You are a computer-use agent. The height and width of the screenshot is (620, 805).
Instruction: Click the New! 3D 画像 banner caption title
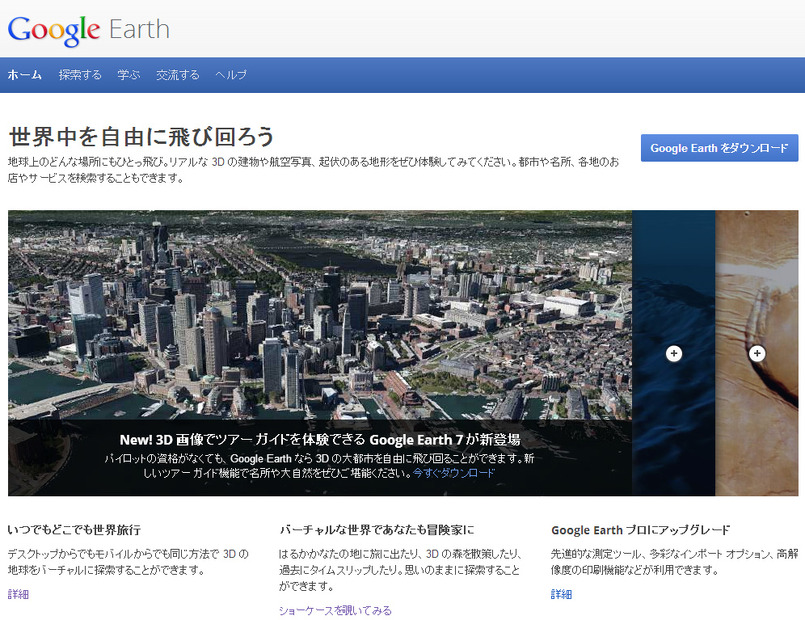(320, 439)
